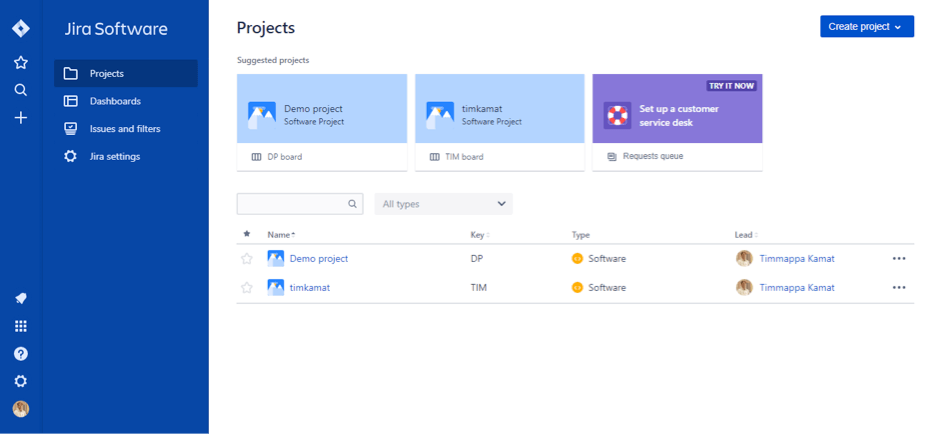Open the Jira settings menu item

[x=115, y=157]
